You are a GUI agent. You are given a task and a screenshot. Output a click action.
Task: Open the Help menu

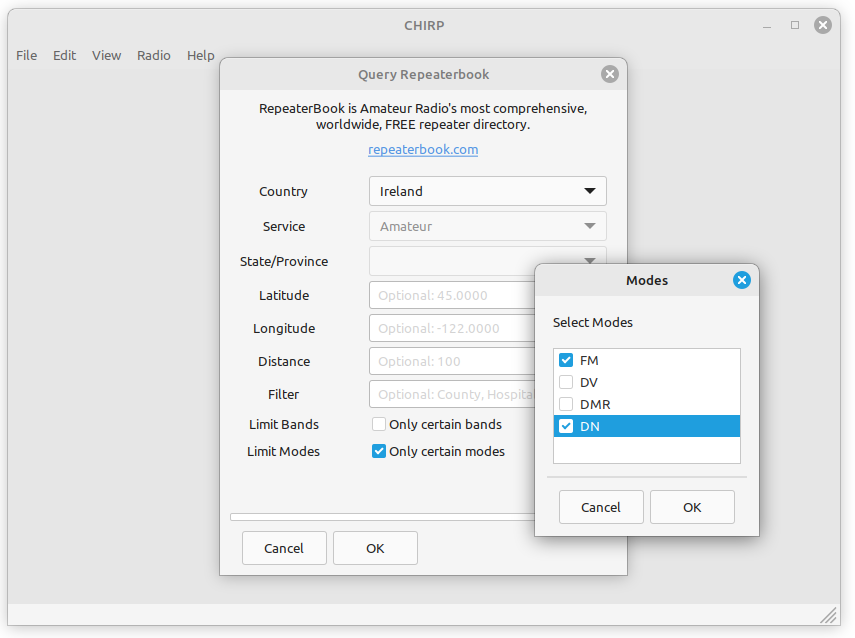(x=201, y=56)
